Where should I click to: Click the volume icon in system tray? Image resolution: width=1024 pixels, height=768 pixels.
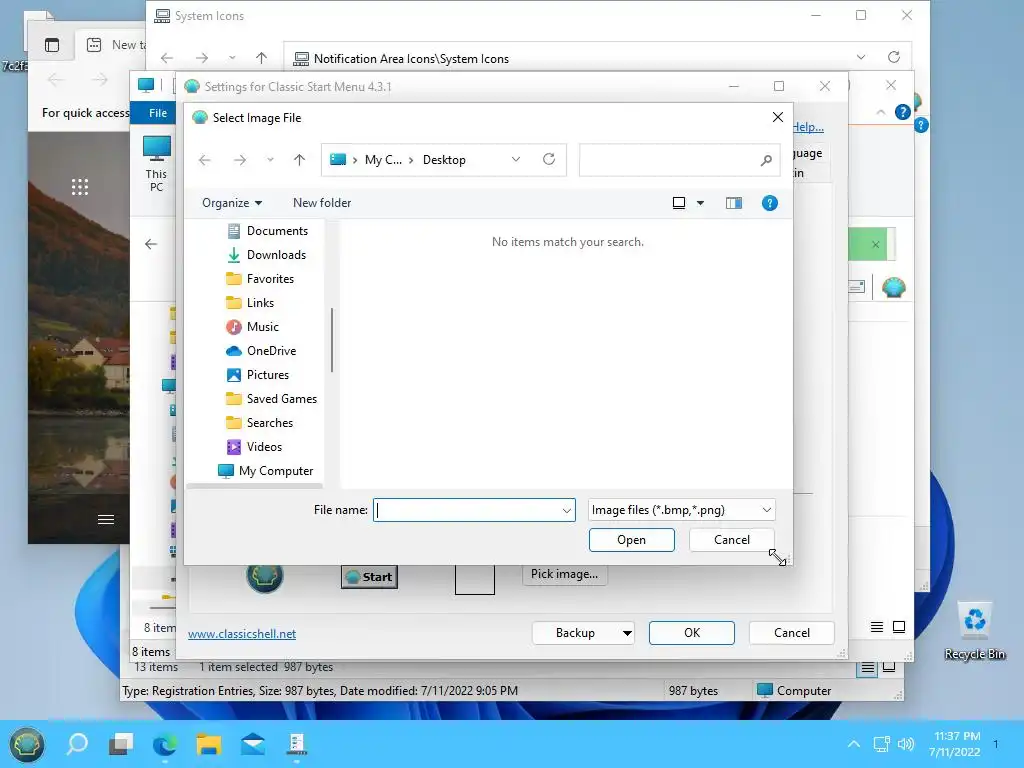906,744
